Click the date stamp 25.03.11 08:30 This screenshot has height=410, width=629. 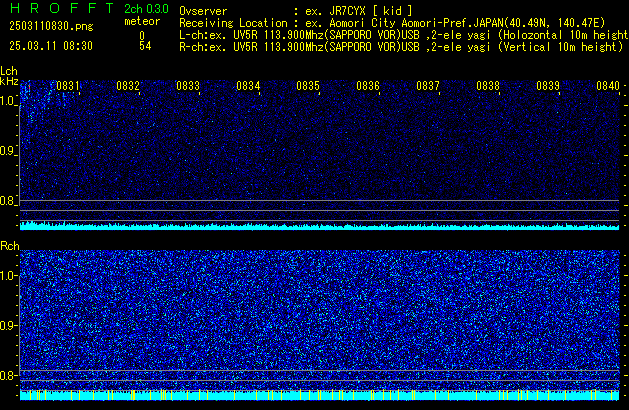point(51,46)
